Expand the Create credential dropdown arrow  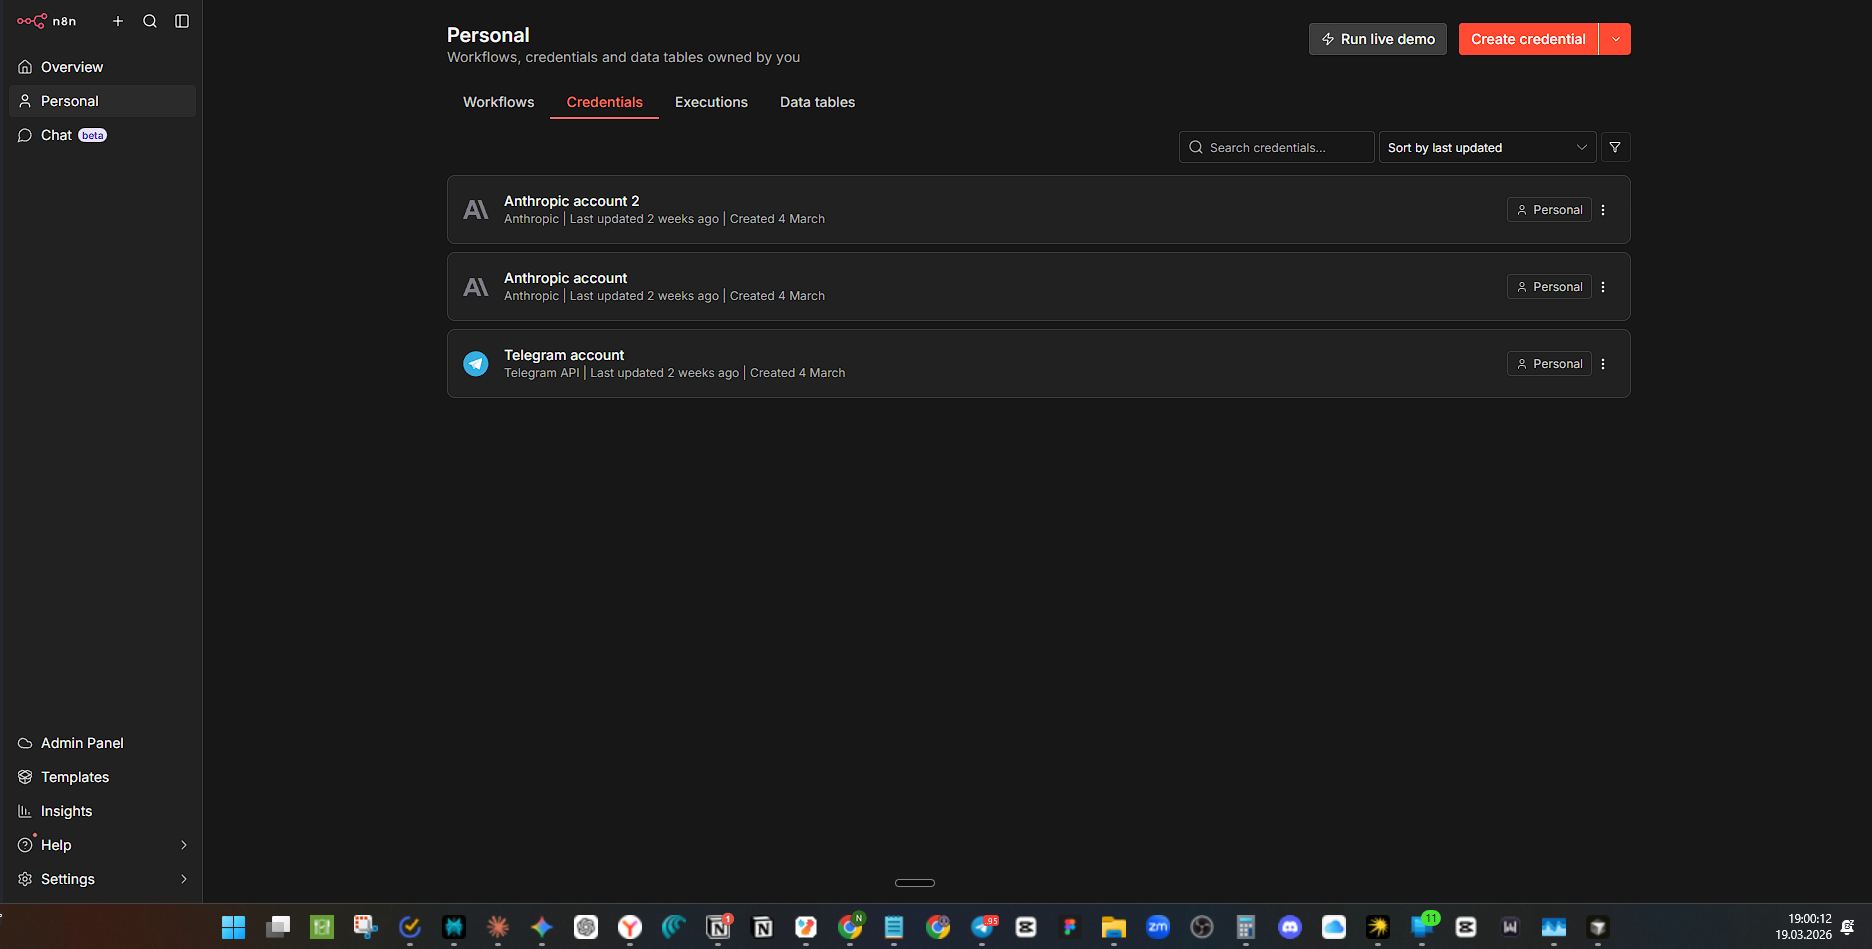coord(1615,39)
